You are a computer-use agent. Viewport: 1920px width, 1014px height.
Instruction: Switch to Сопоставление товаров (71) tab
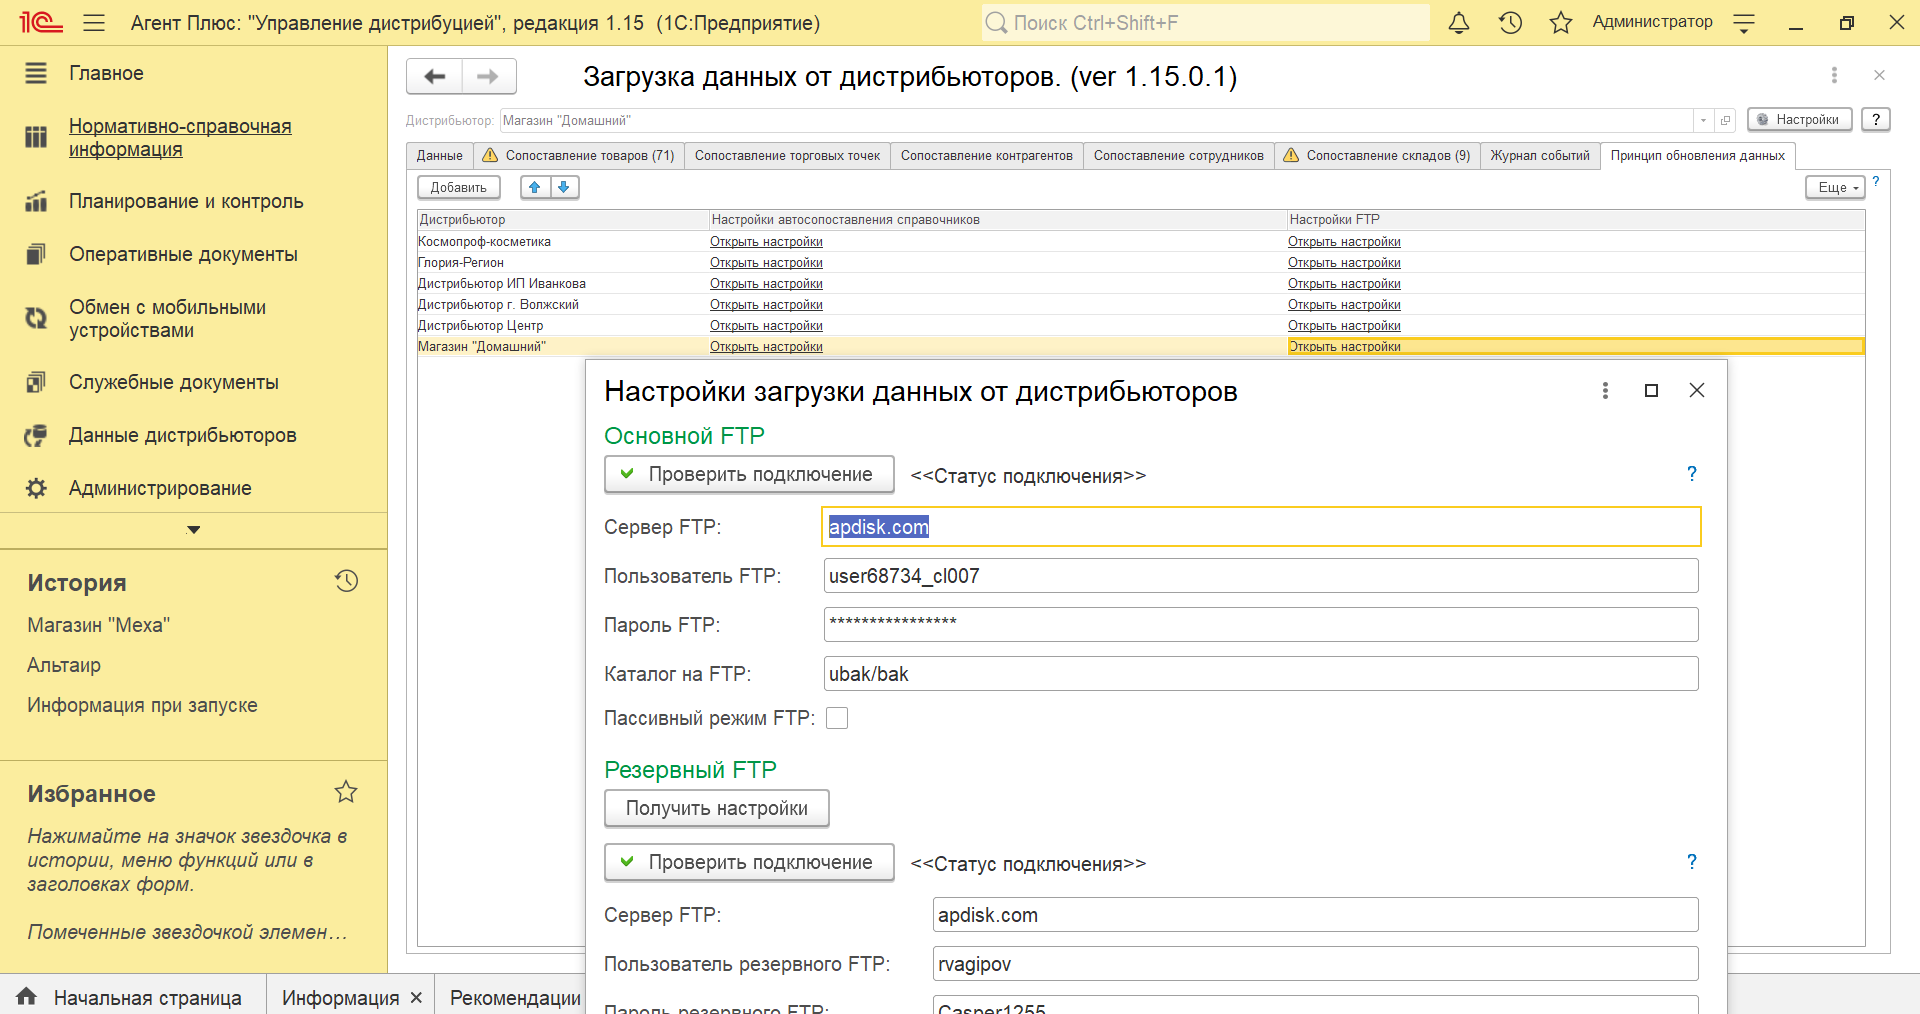(578, 155)
